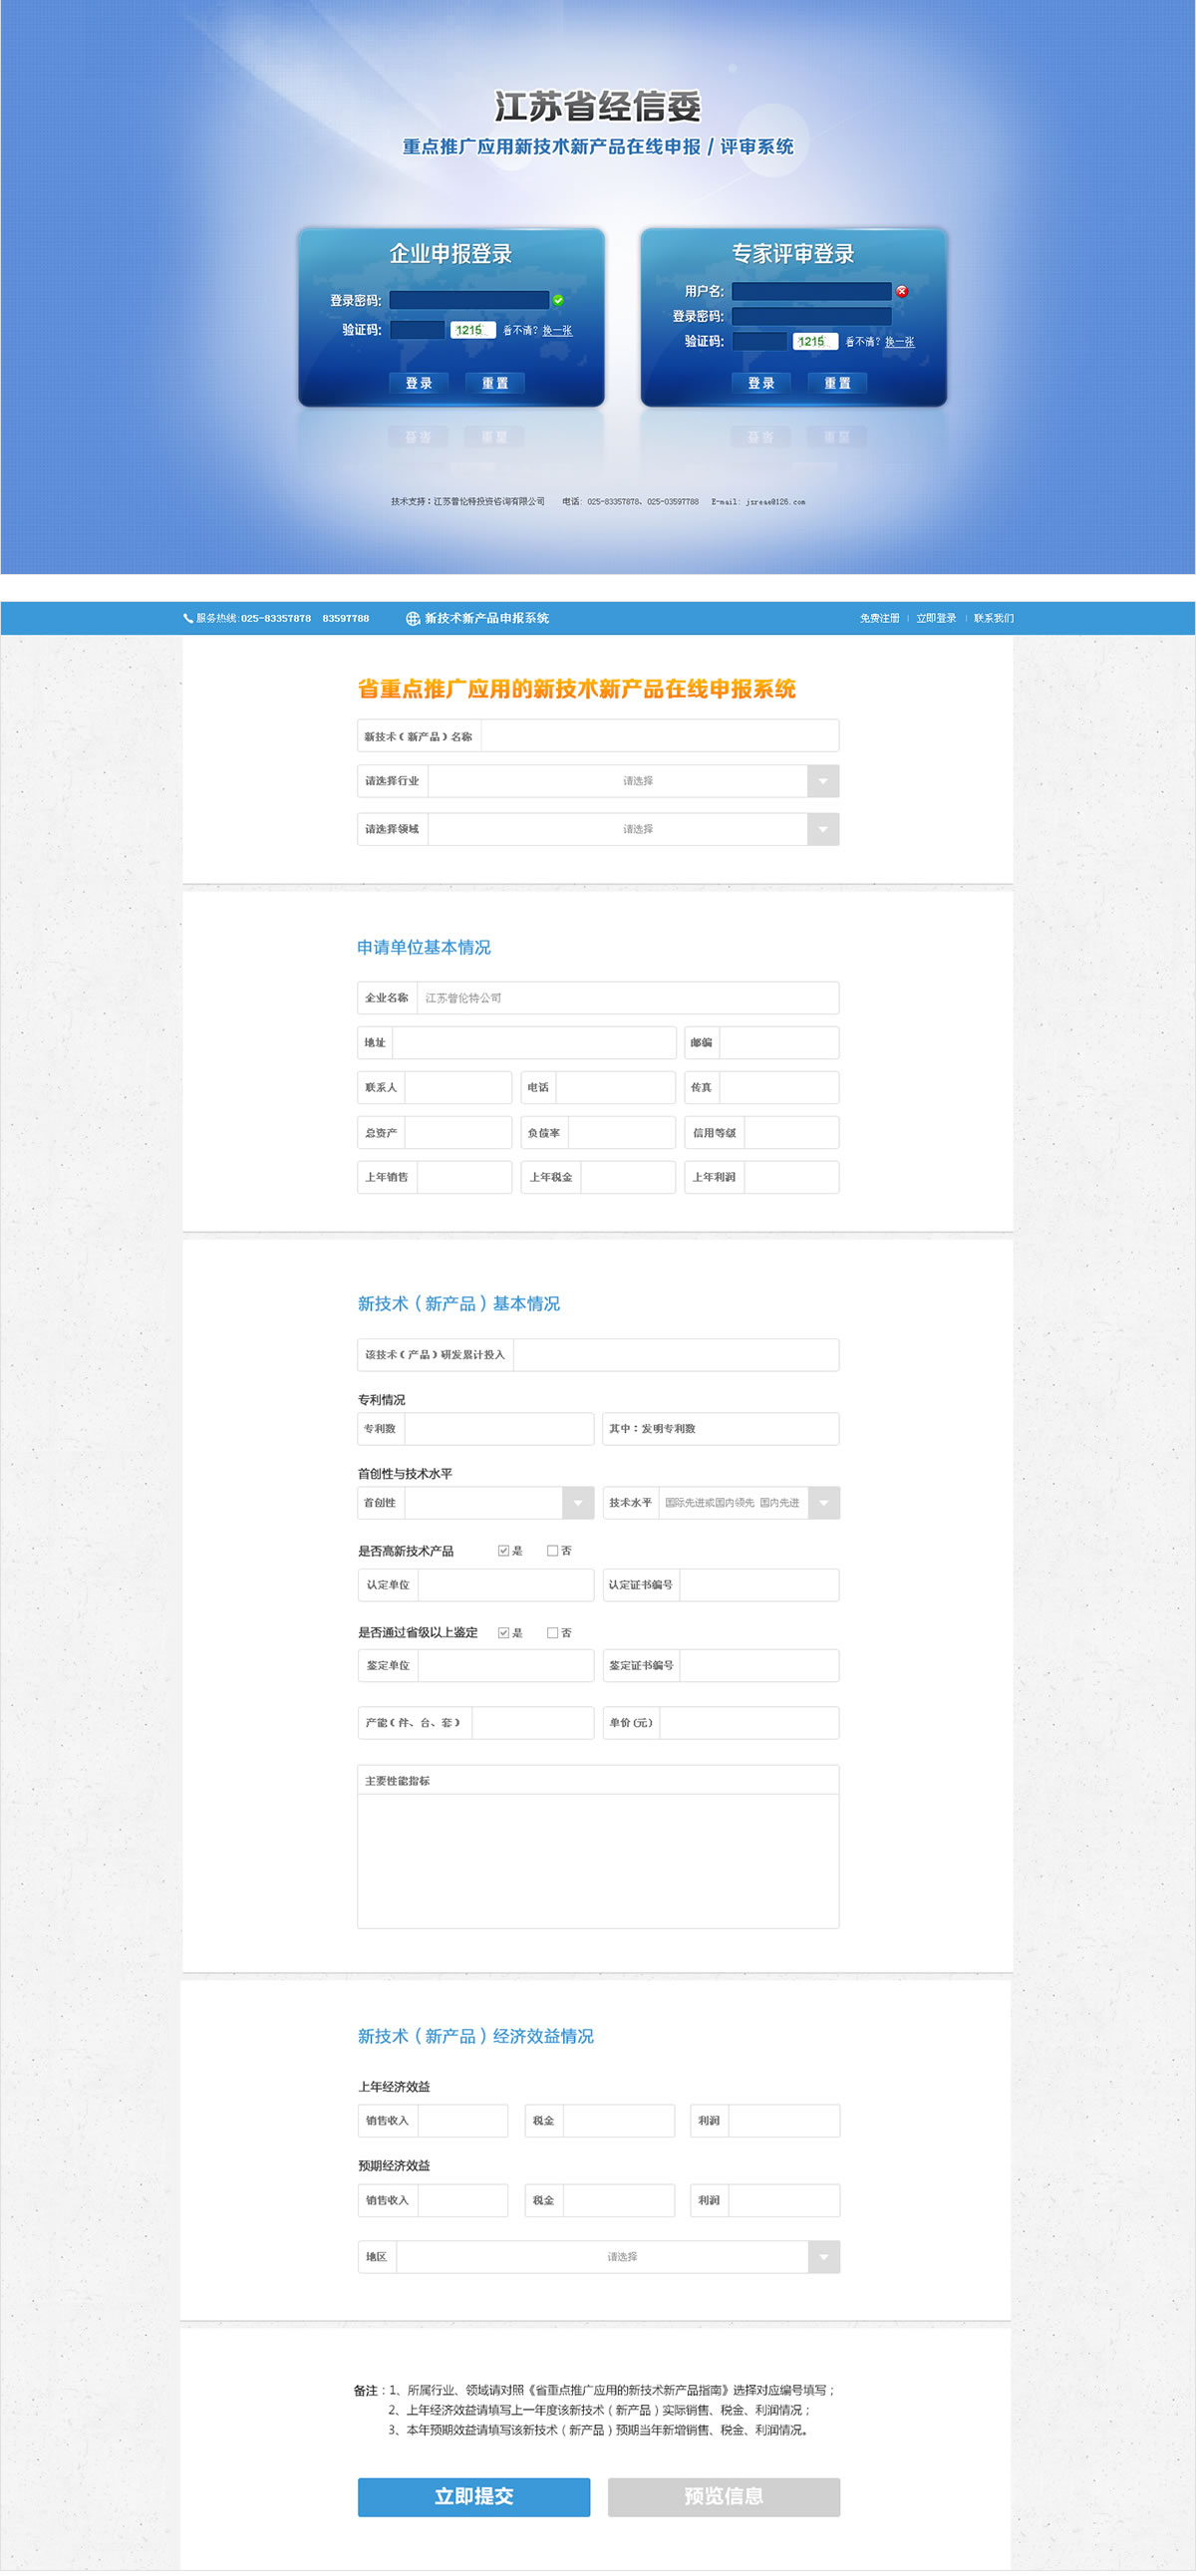Click 换一张 link in 专家评审登录 panel
The image size is (1196, 2576).
[x=899, y=342]
